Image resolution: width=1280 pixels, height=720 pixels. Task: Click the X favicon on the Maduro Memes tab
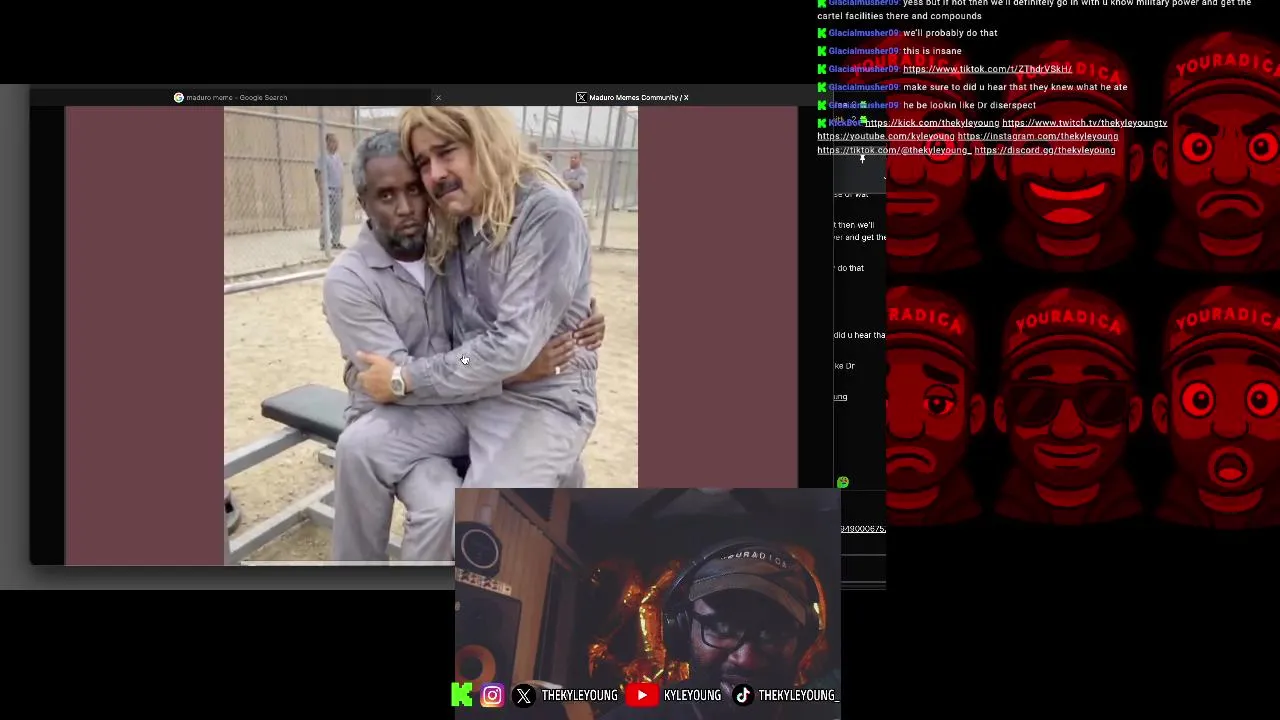pos(581,97)
